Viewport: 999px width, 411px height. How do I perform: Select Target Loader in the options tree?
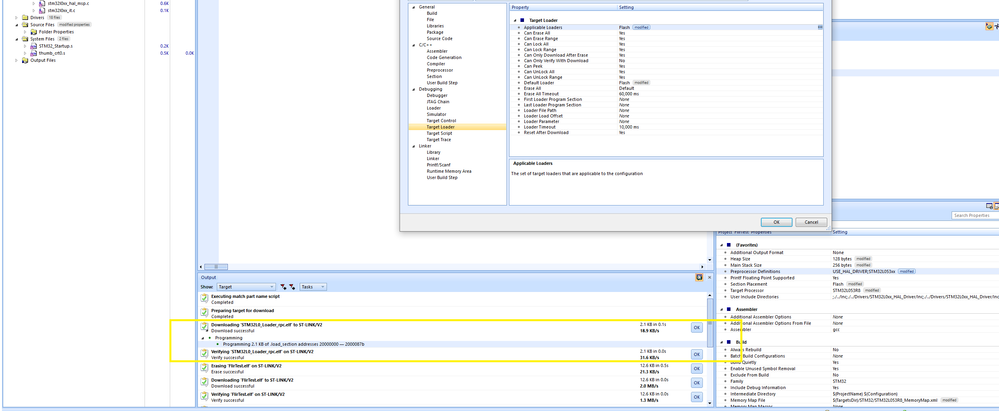441,127
